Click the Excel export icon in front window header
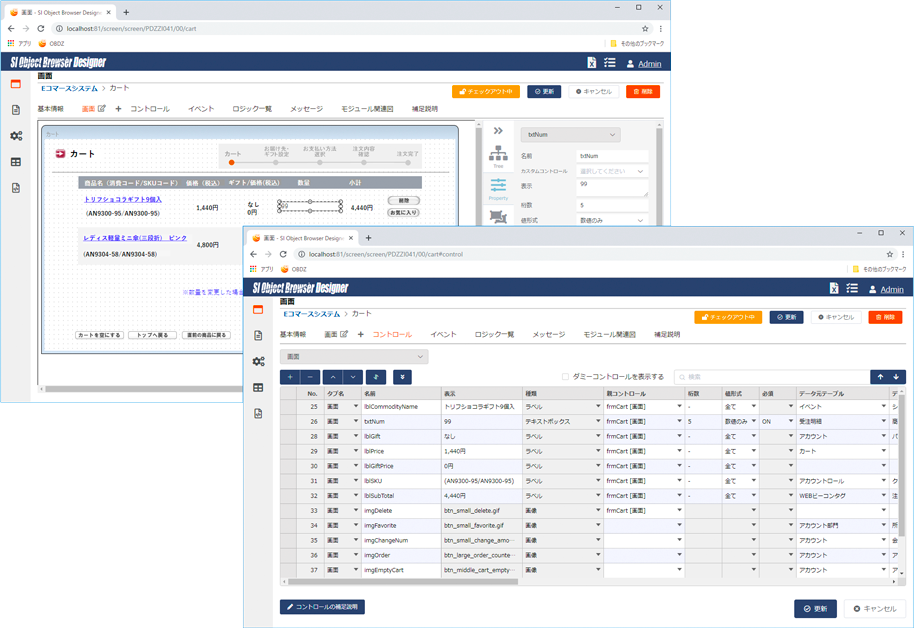Image resolution: width=914 pixels, height=628 pixels. pos(834,288)
